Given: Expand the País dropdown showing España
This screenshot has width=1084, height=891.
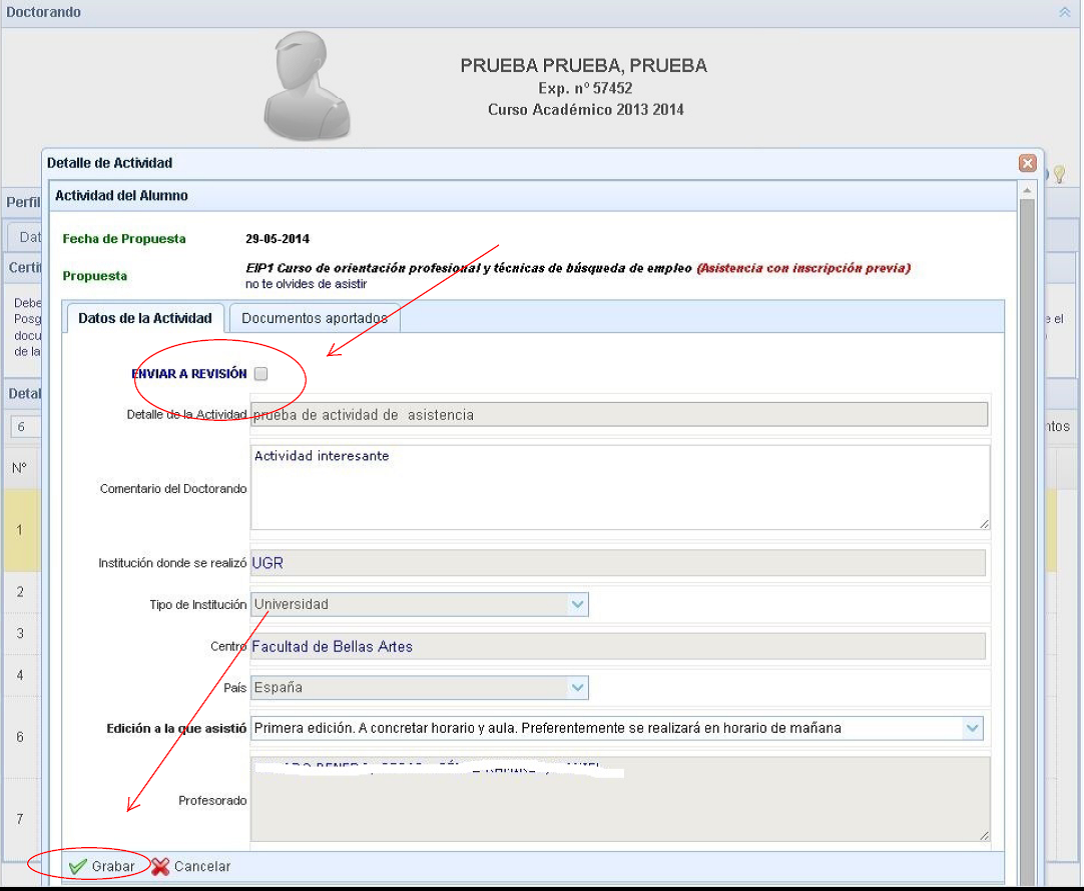Looking at the screenshot, I should click(x=577, y=687).
